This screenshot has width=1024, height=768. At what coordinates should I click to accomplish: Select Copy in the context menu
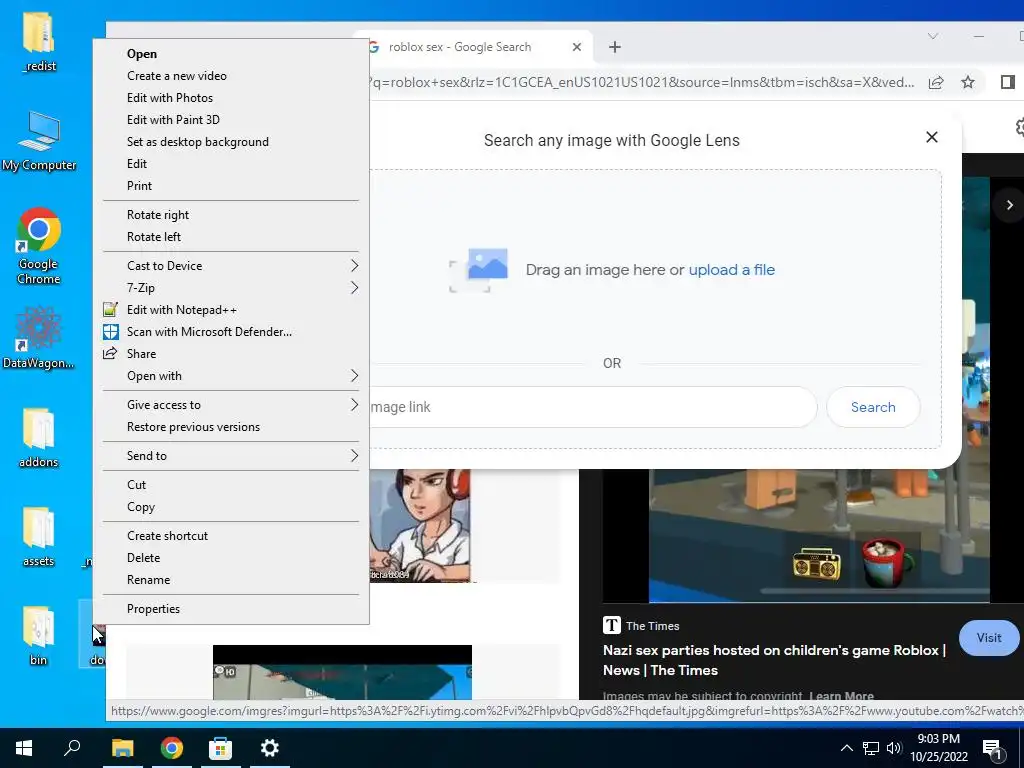pyautogui.click(x=231, y=507)
